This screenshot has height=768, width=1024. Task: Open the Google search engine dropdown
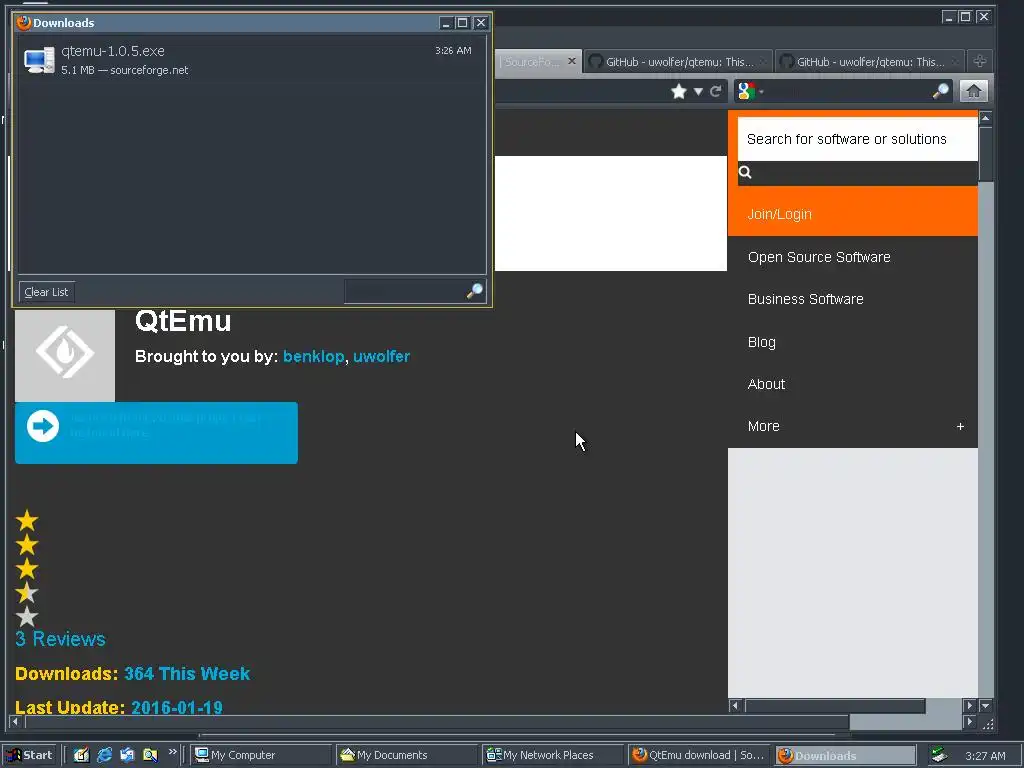[750, 91]
